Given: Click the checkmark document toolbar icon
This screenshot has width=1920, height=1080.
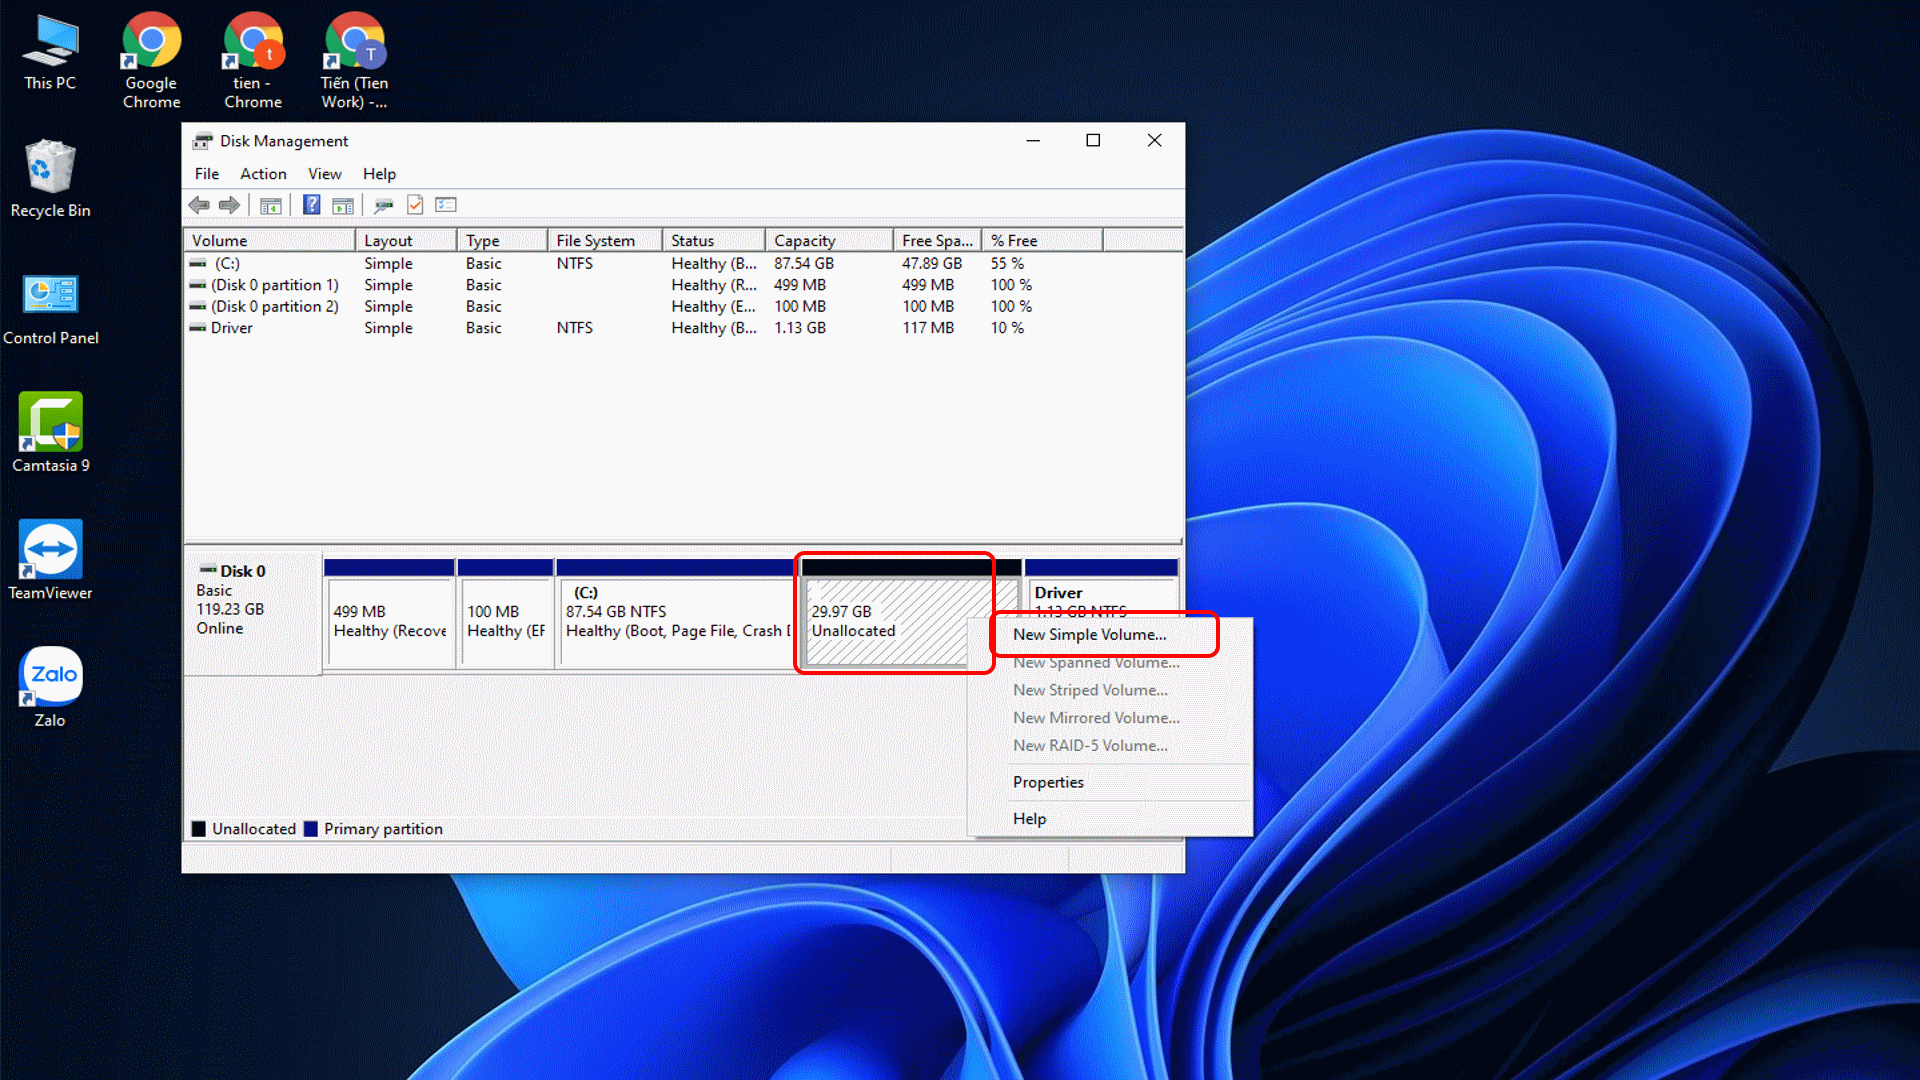Looking at the screenshot, I should point(415,205).
